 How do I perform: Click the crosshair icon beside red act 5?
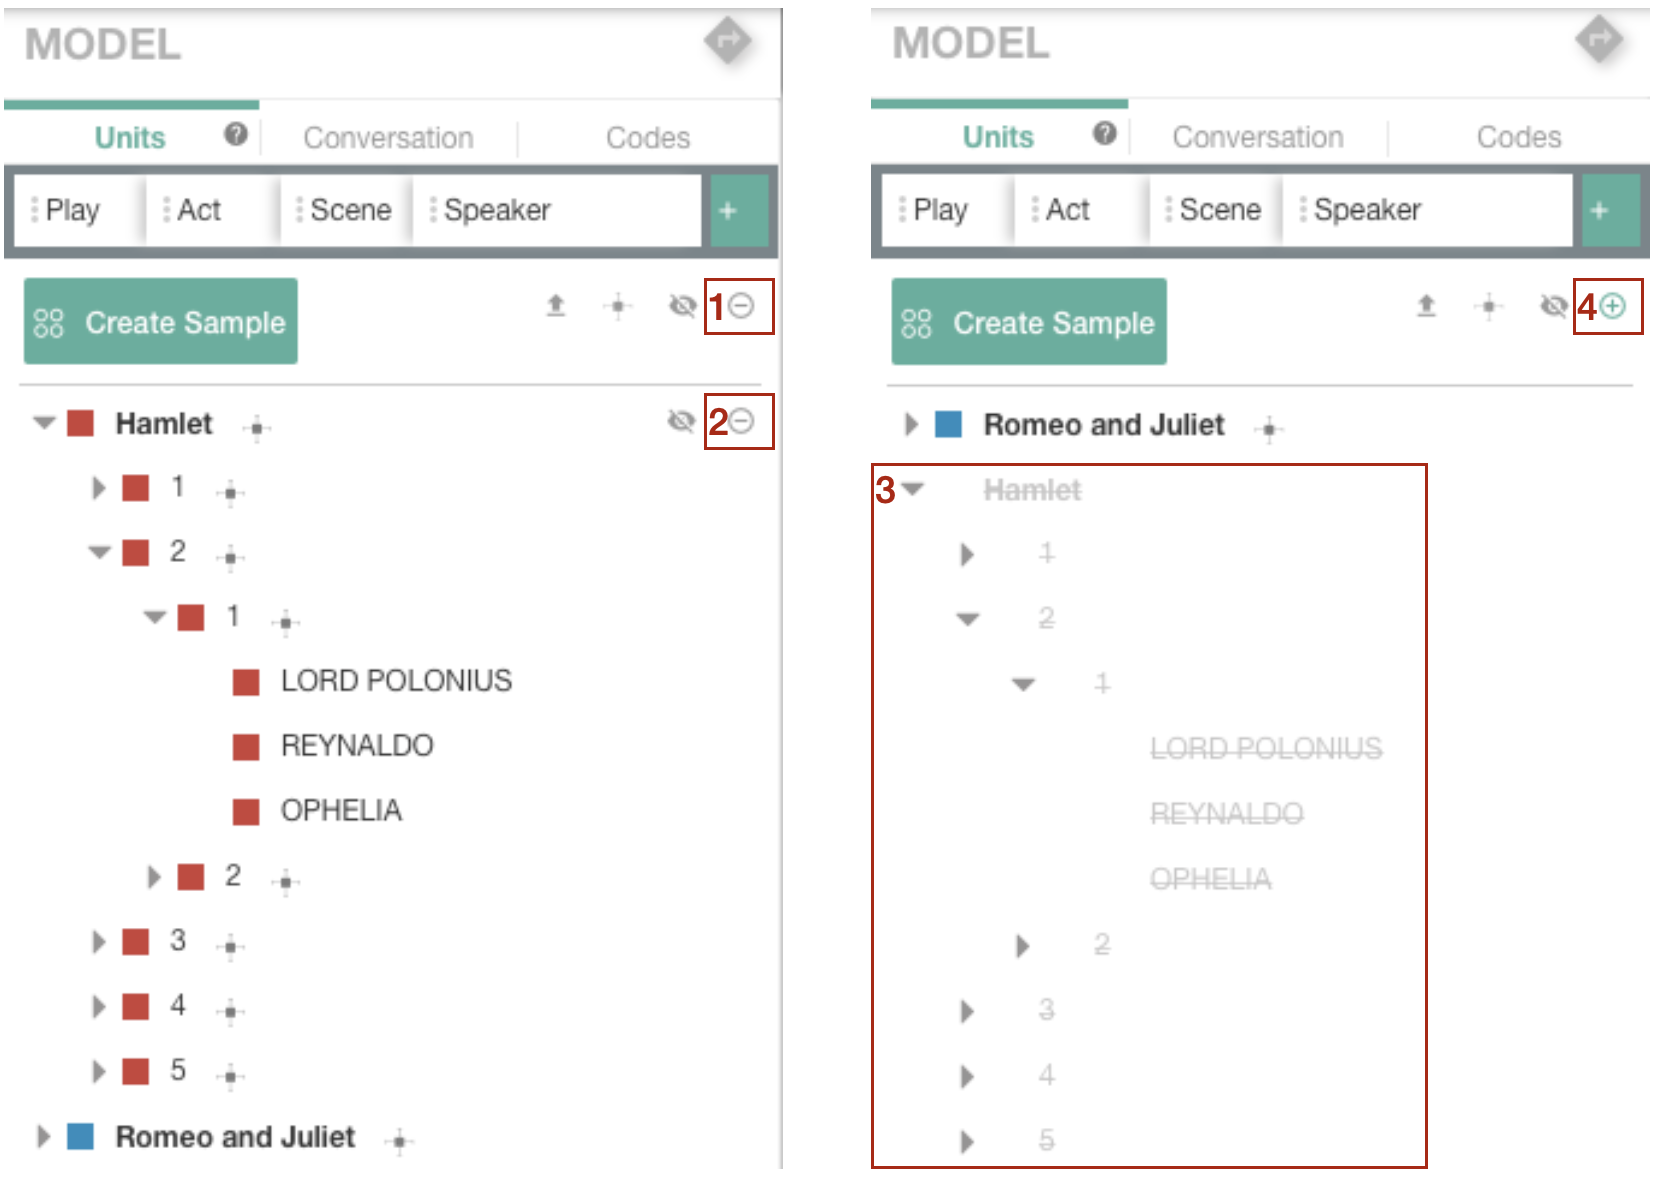tap(230, 1075)
